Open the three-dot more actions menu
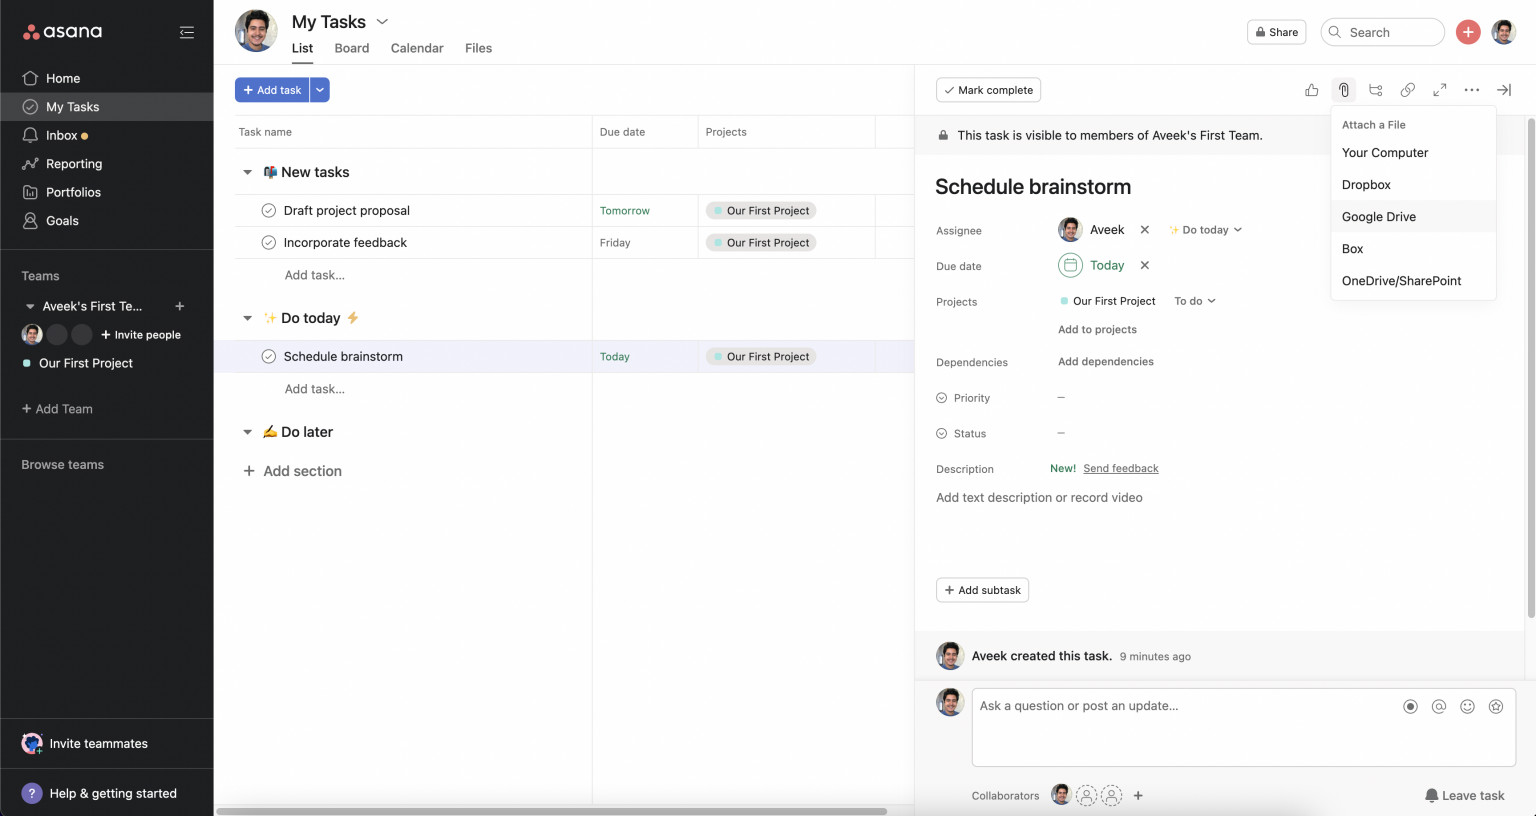1536x816 pixels. point(1472,90)
